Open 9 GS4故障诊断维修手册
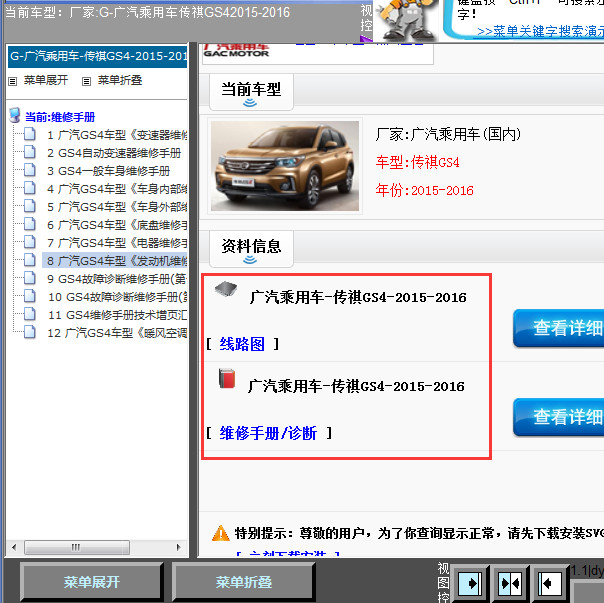 click(x=117, y=279)
